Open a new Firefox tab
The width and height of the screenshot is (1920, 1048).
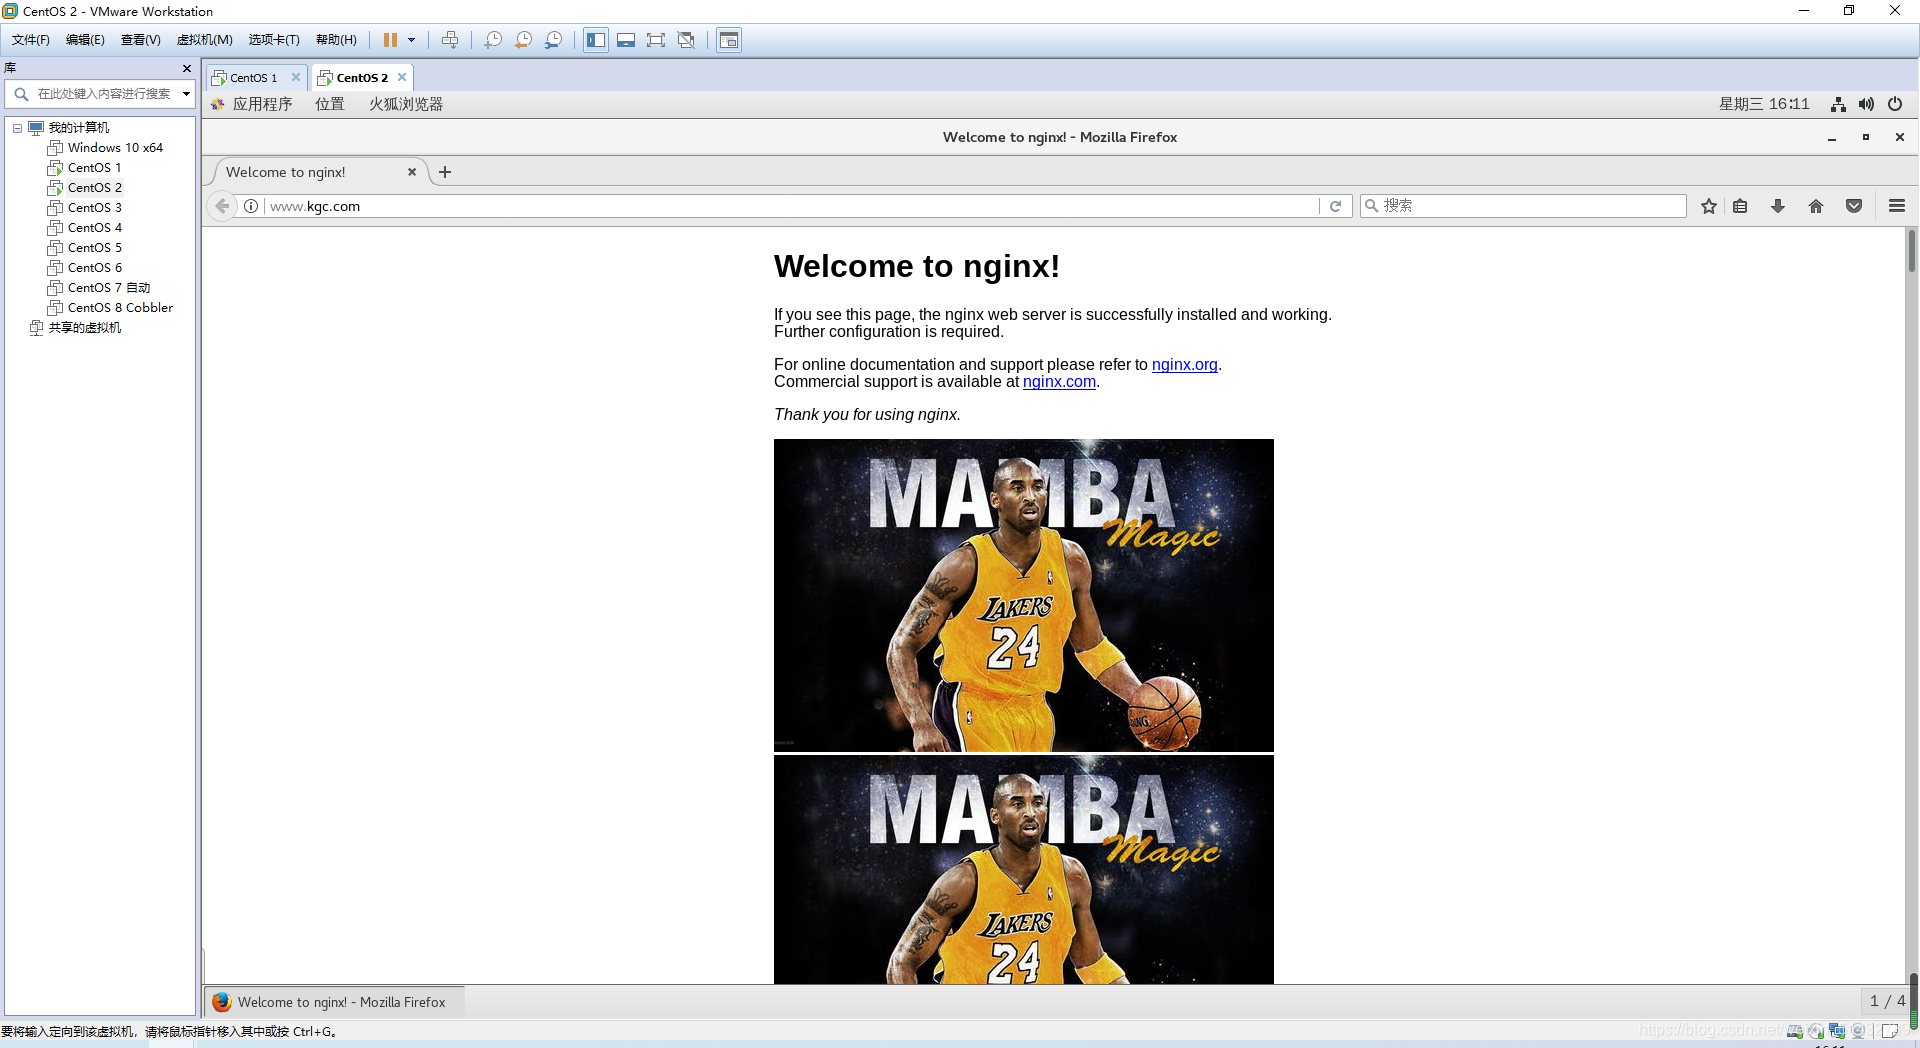(445, 172)
